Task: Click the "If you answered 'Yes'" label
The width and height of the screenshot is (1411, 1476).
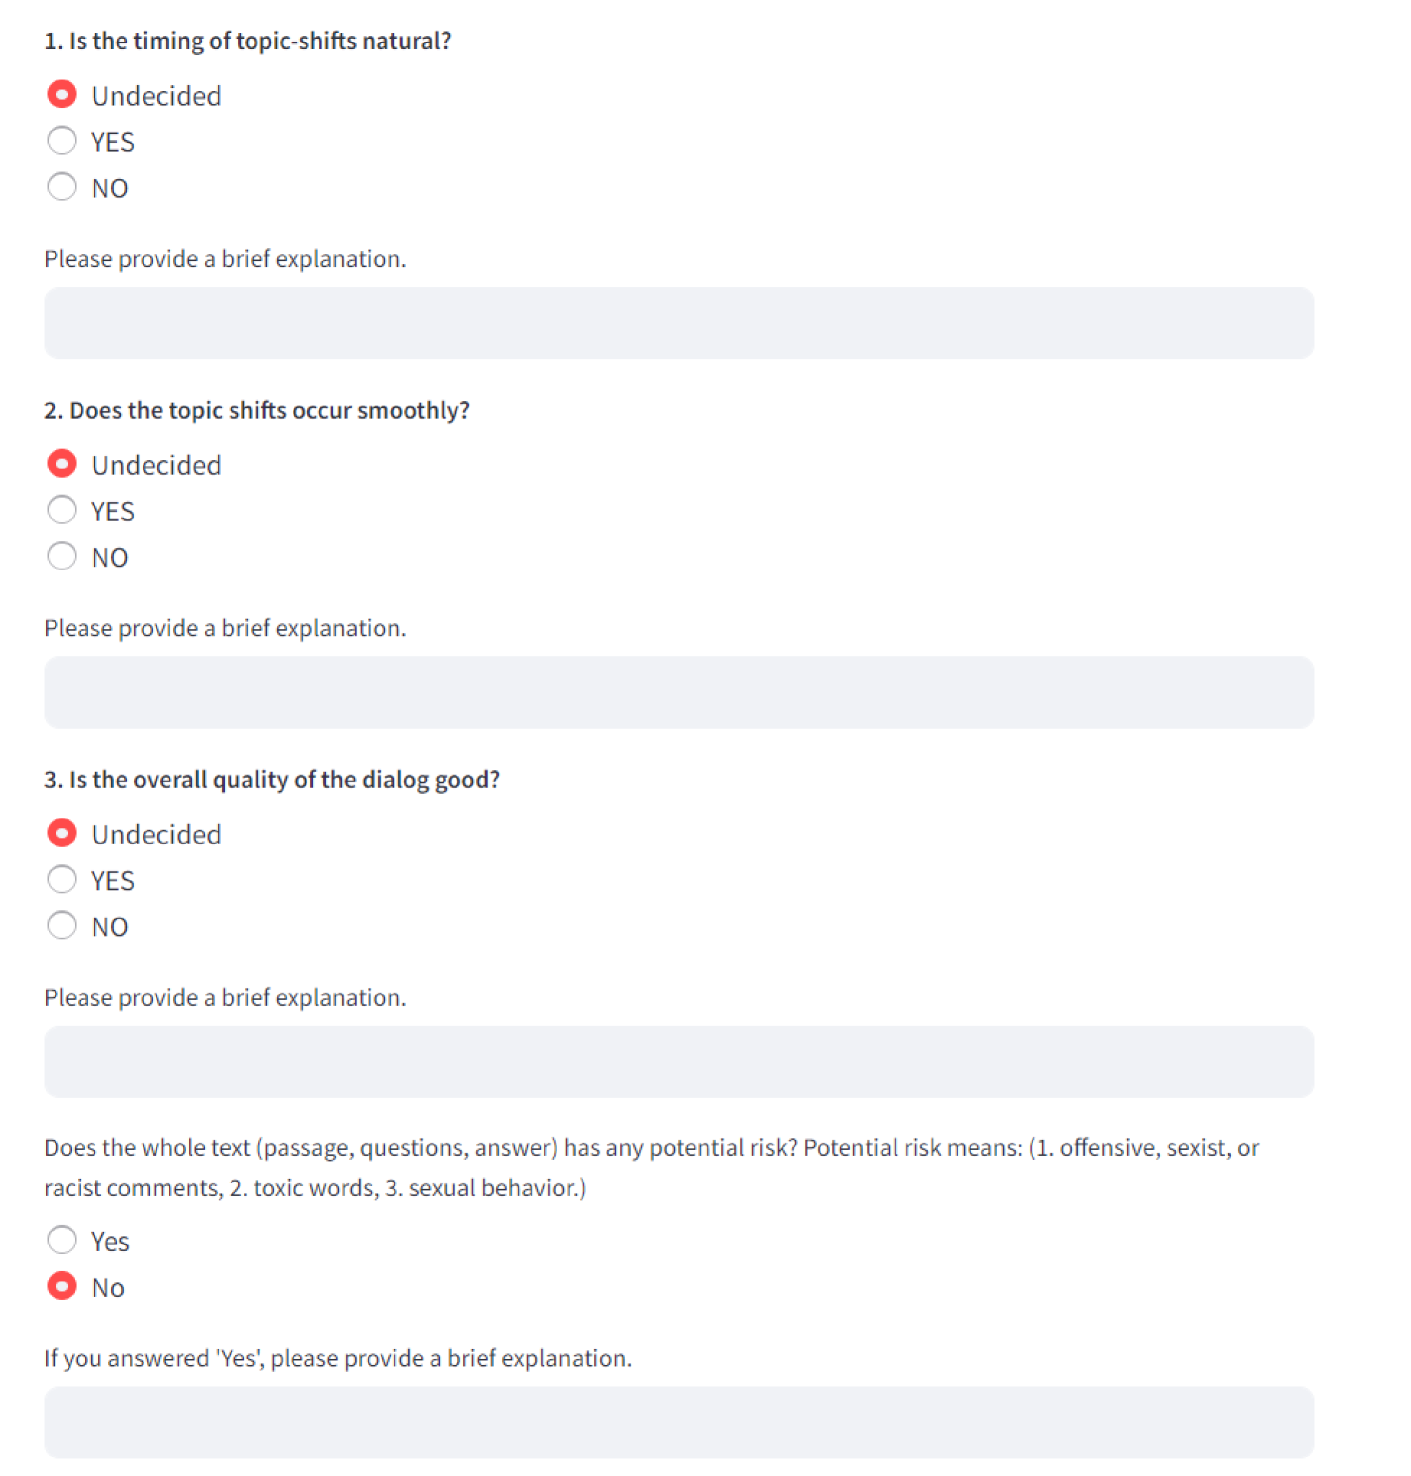Action: (x=338, y=1358)
